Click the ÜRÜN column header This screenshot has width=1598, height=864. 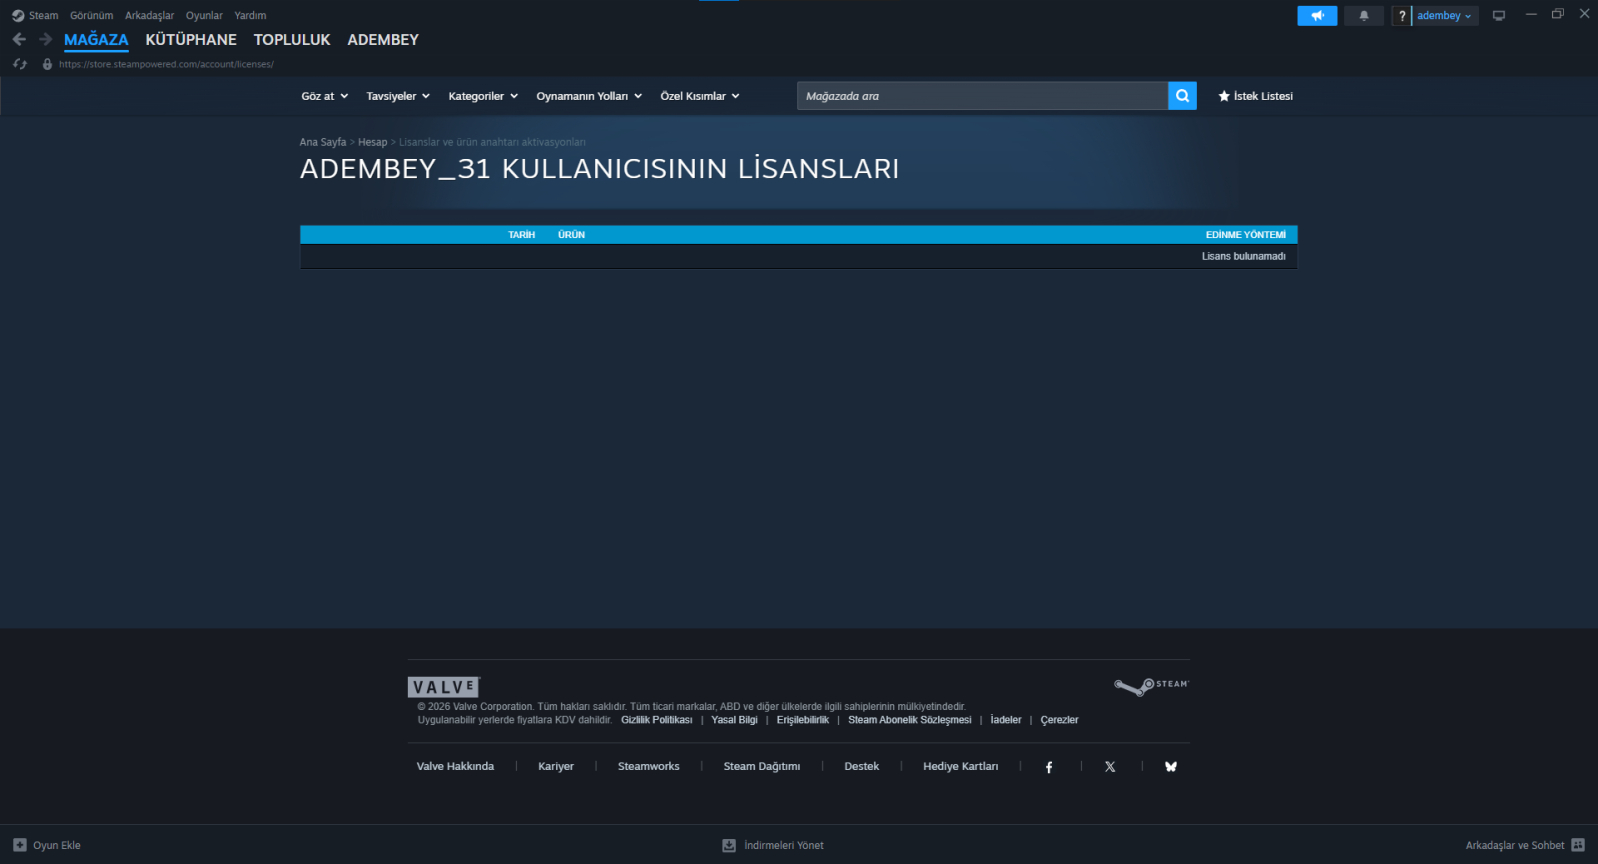pos(571,235)
